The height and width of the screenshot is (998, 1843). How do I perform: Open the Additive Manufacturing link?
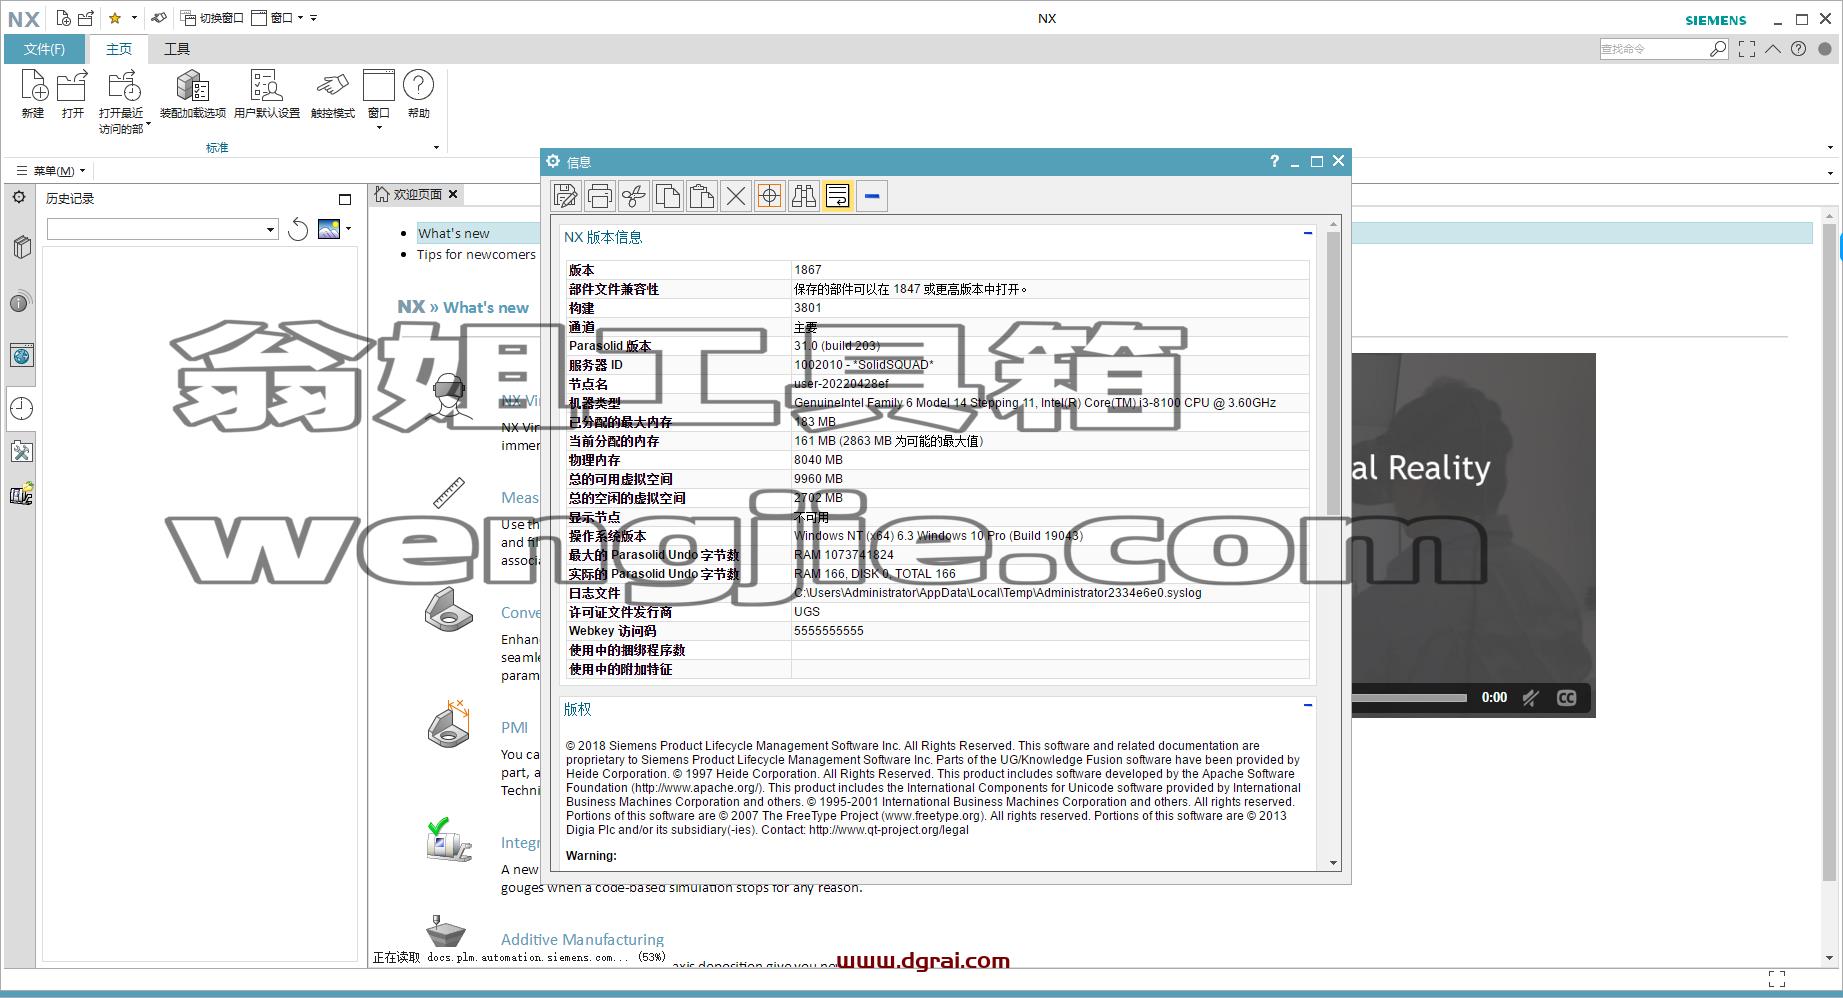[582, 939]
